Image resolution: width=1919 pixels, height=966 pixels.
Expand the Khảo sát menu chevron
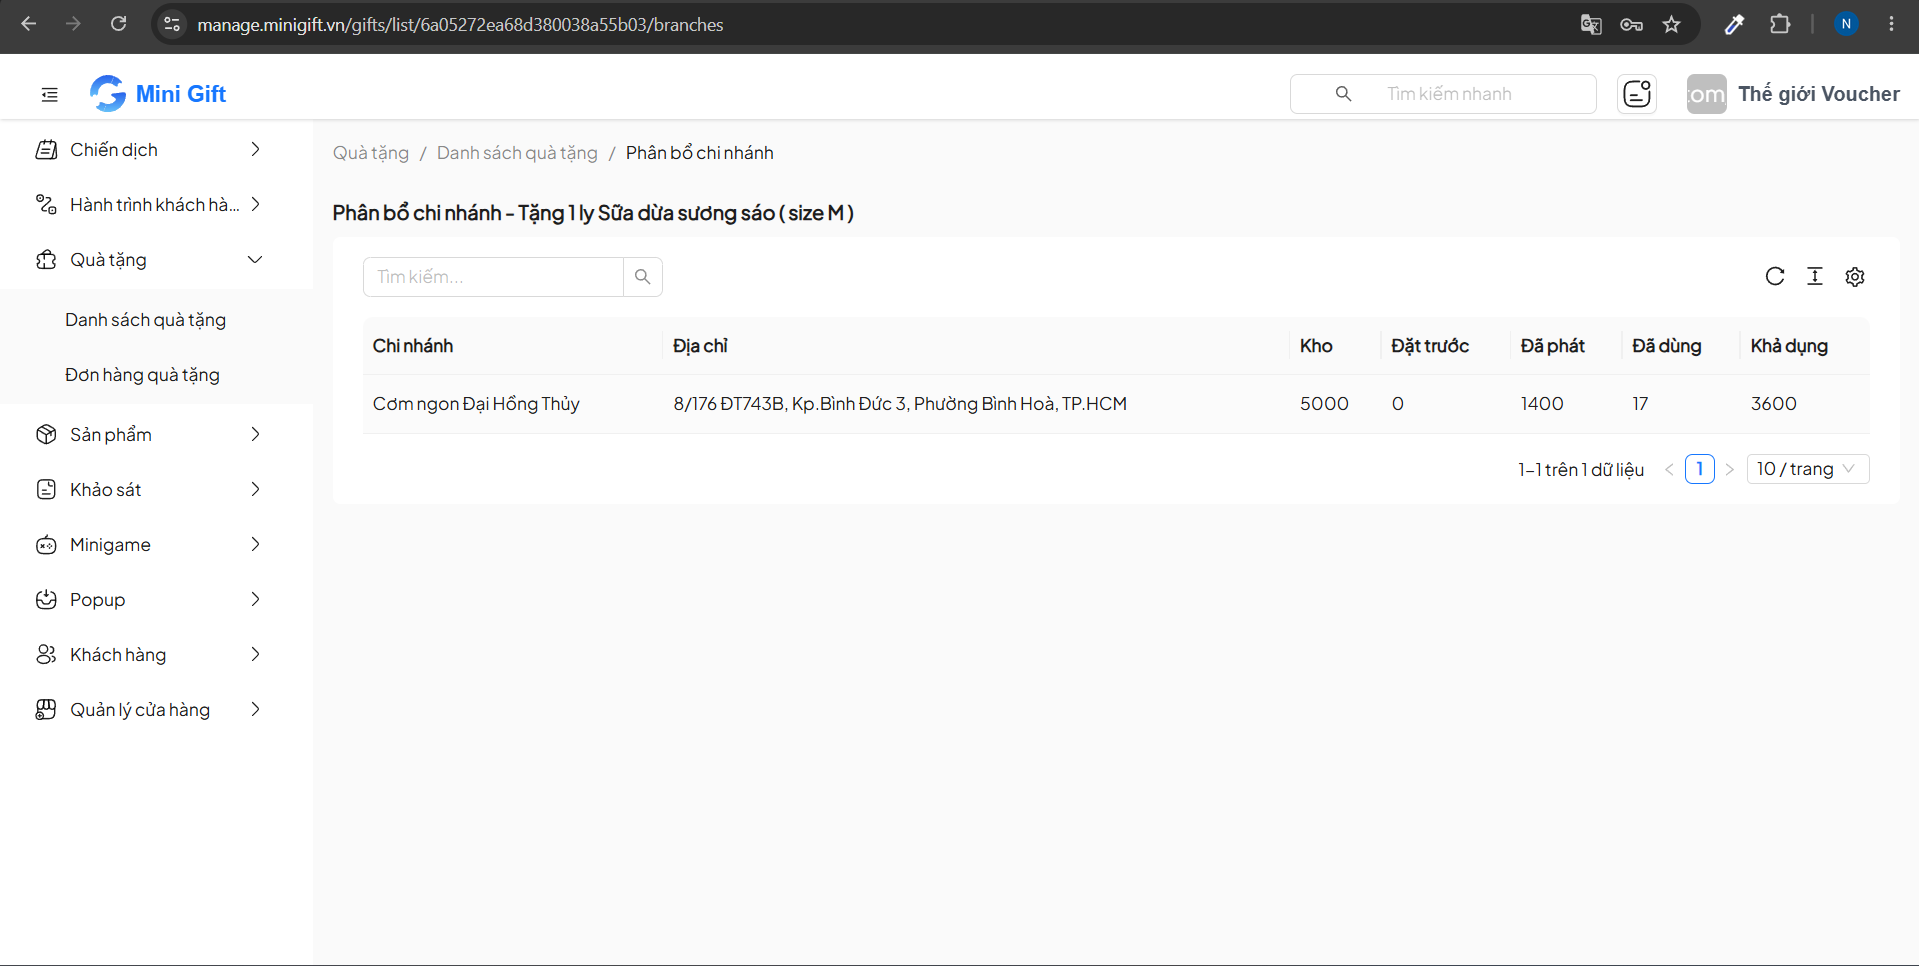click(255, 490)
